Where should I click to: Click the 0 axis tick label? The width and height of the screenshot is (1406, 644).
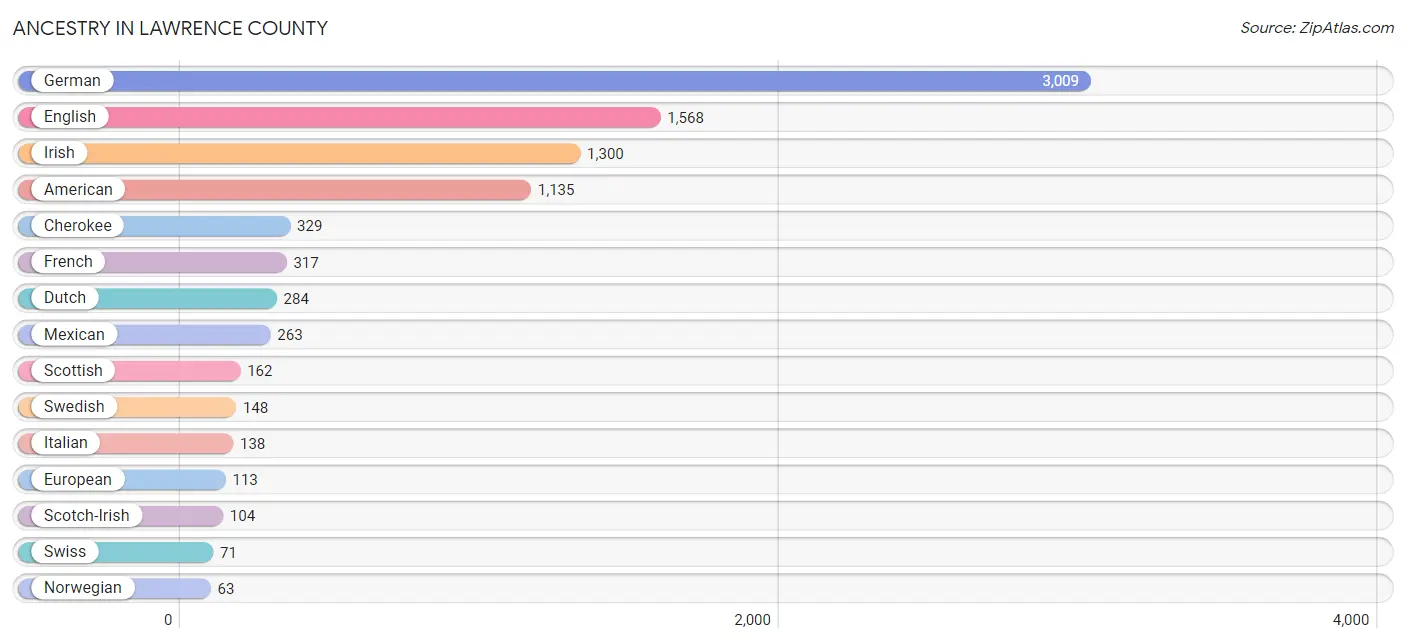(x=168, y=620)
